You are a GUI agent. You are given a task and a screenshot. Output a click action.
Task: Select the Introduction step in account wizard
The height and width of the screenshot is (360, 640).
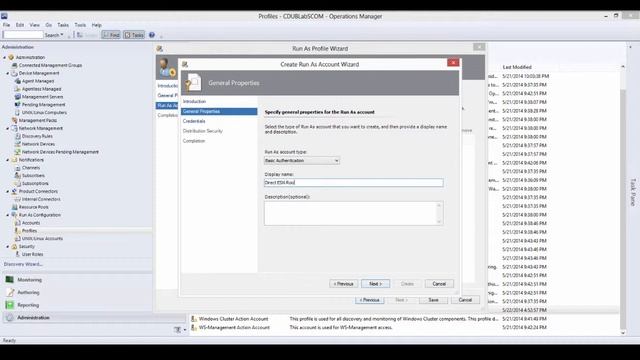point(194,101)
